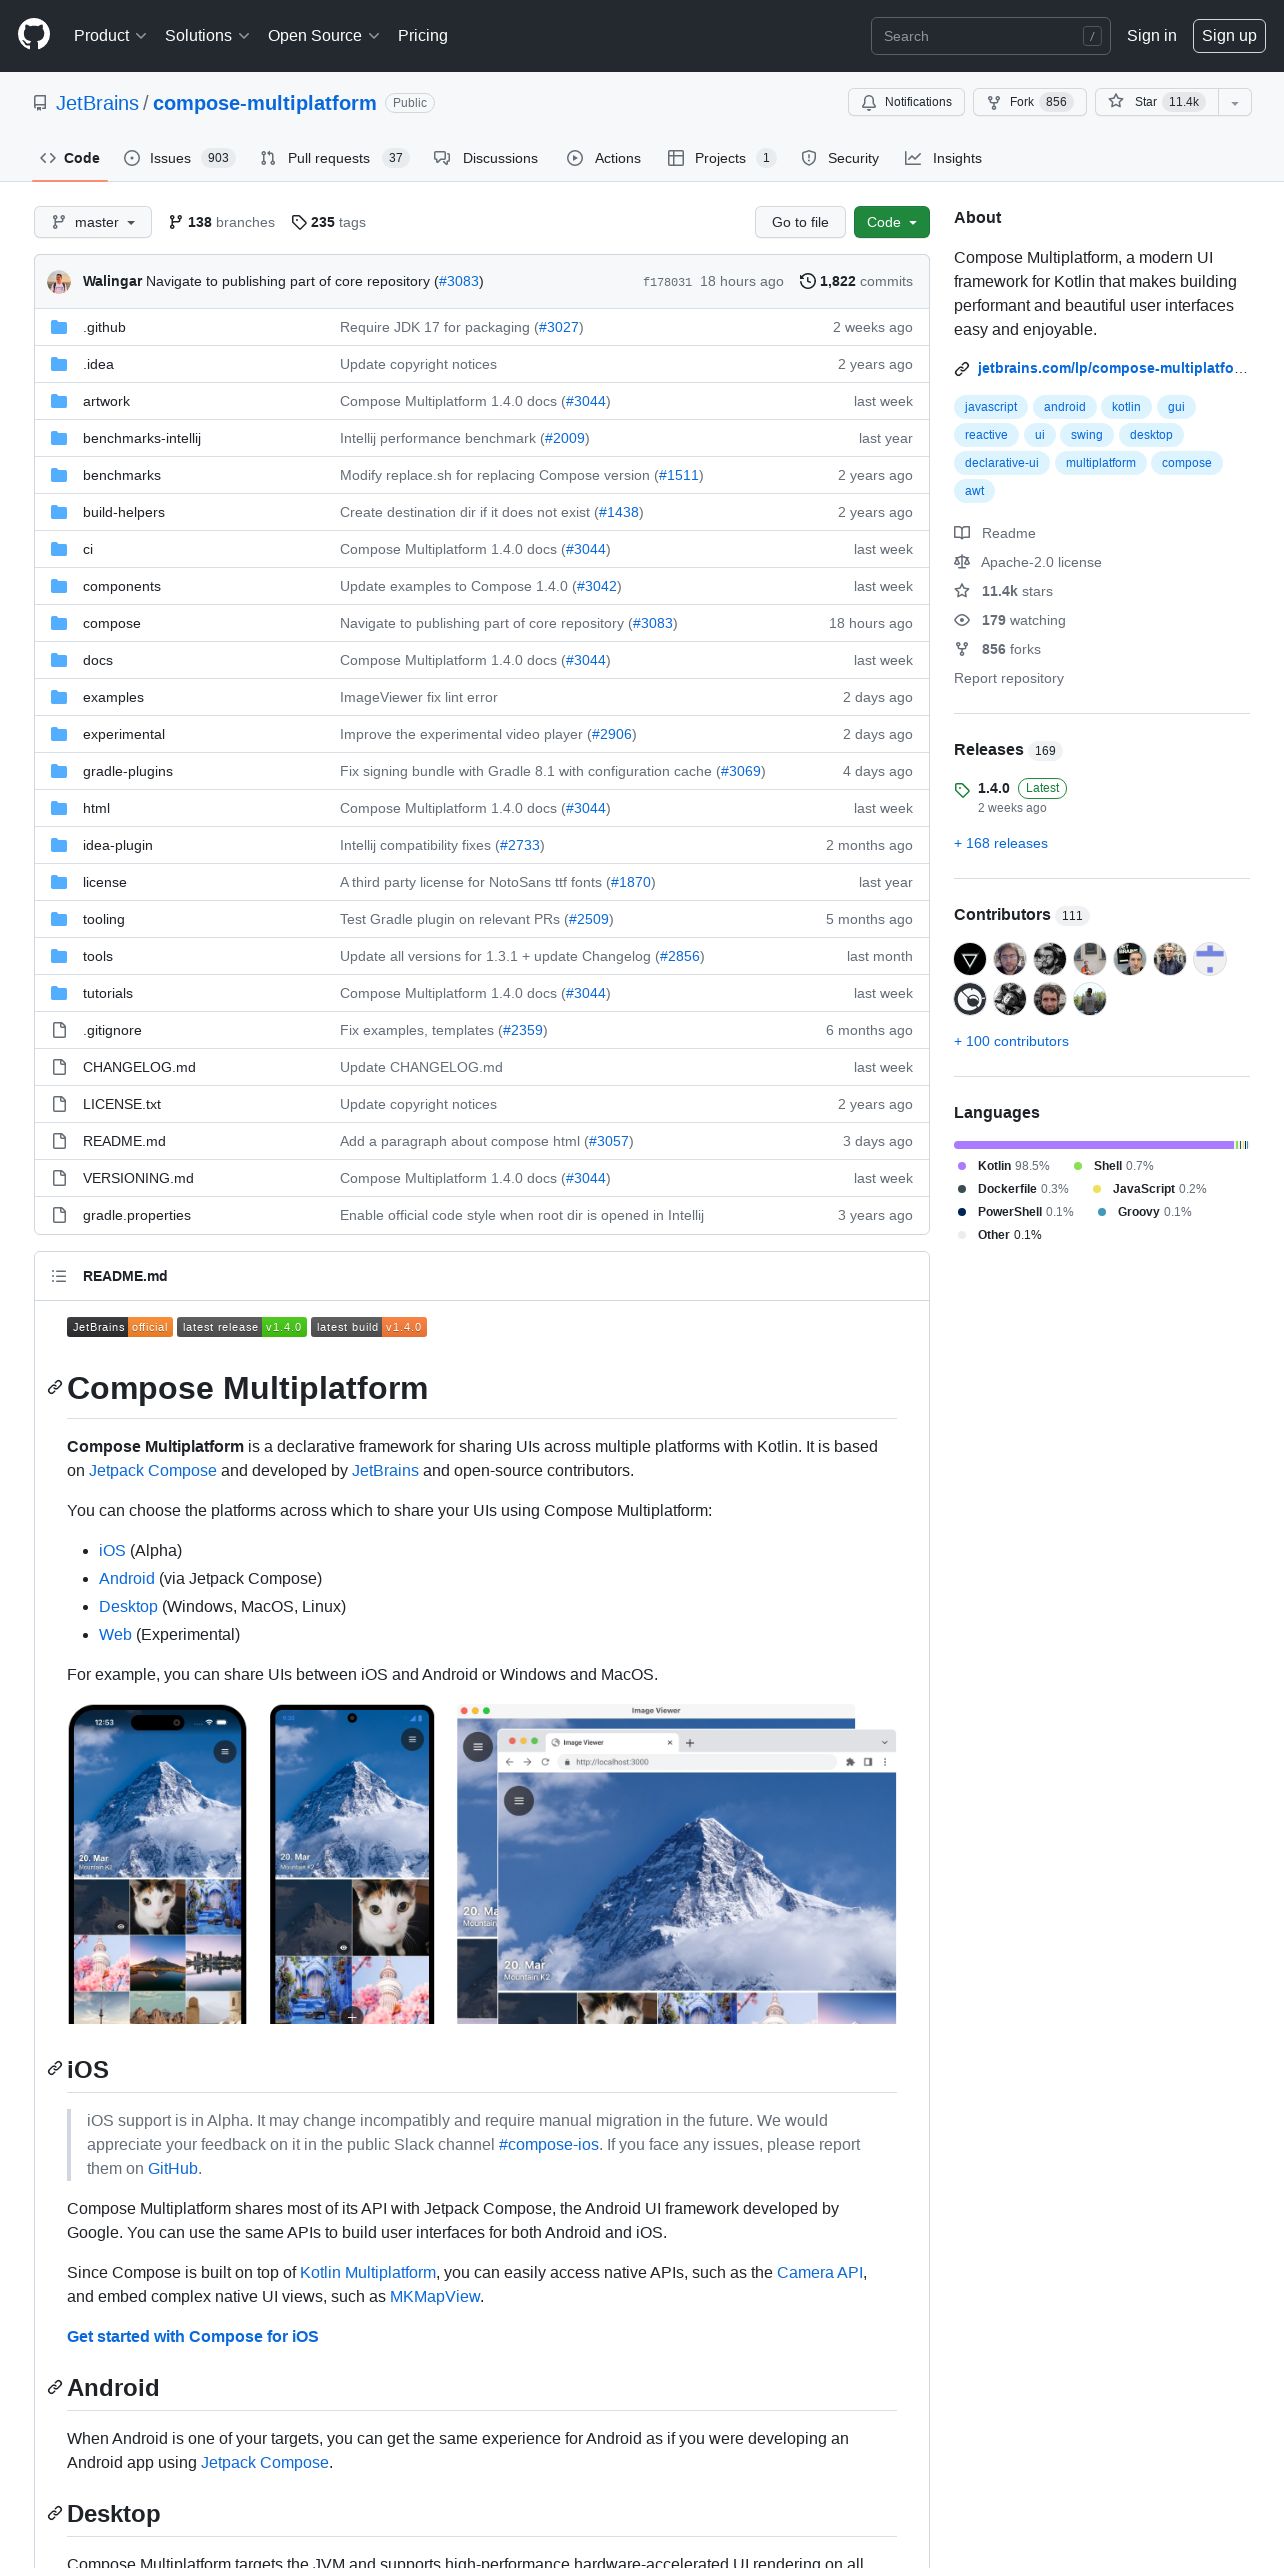Screen dimensions: 1284x2568
Task: Open the + 100 contributors link
Action: (x=1011, y=1041)
